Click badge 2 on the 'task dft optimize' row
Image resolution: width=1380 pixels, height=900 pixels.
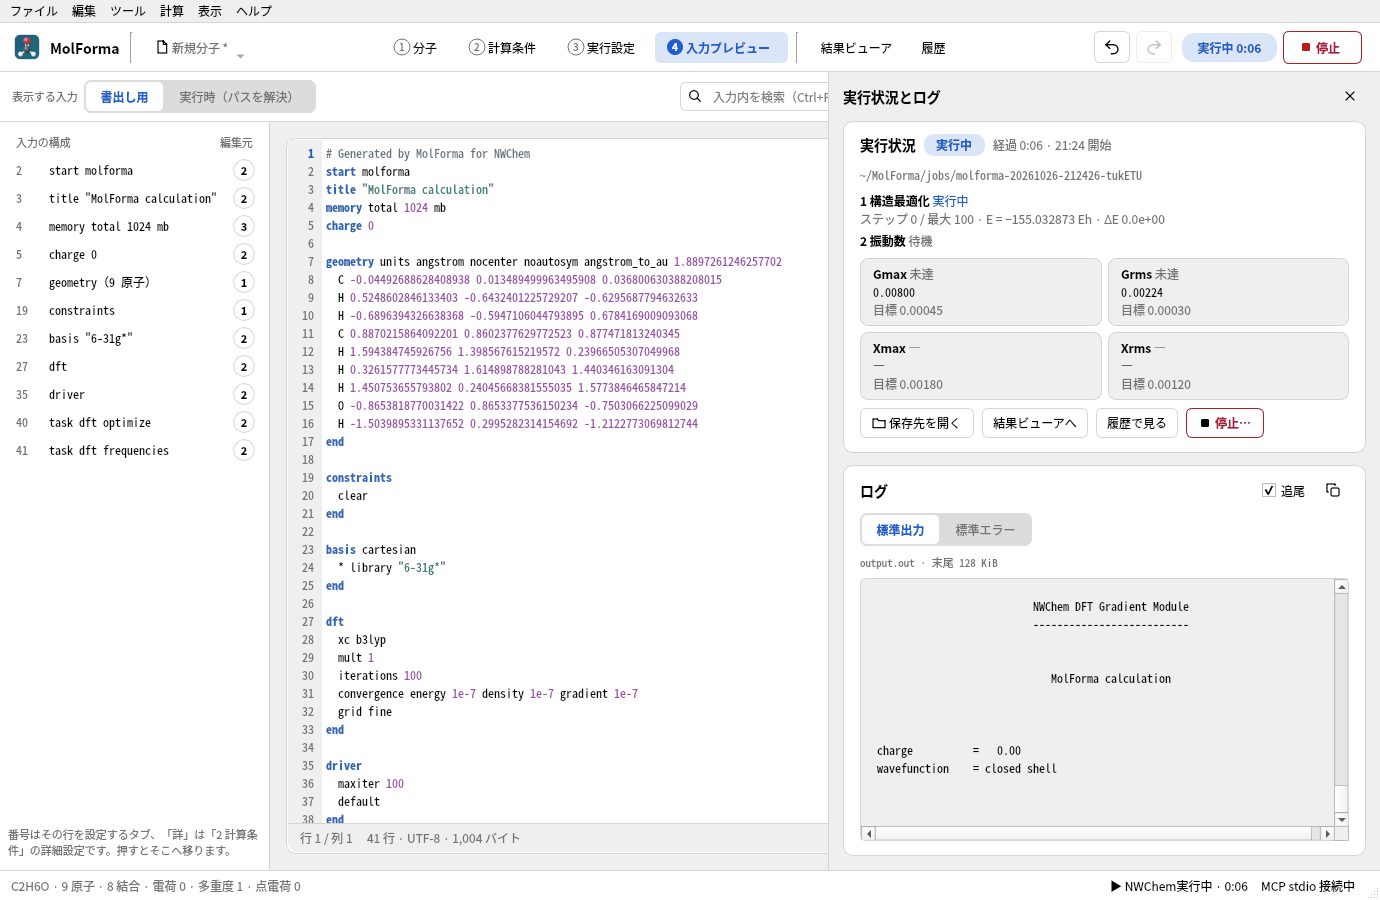coord(243,423)
